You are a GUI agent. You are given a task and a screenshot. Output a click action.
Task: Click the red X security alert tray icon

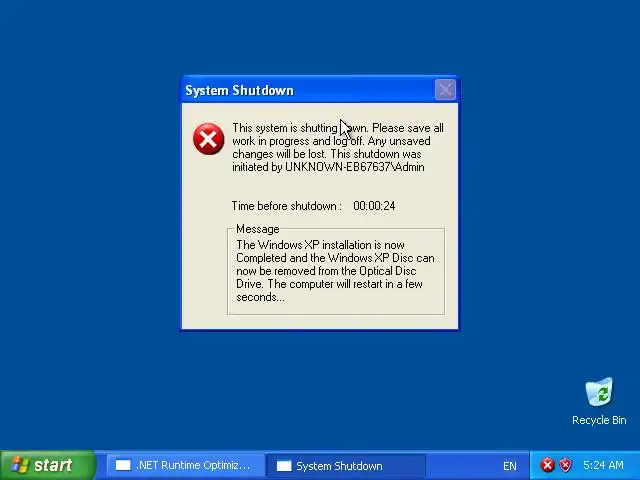coord(548,465)
